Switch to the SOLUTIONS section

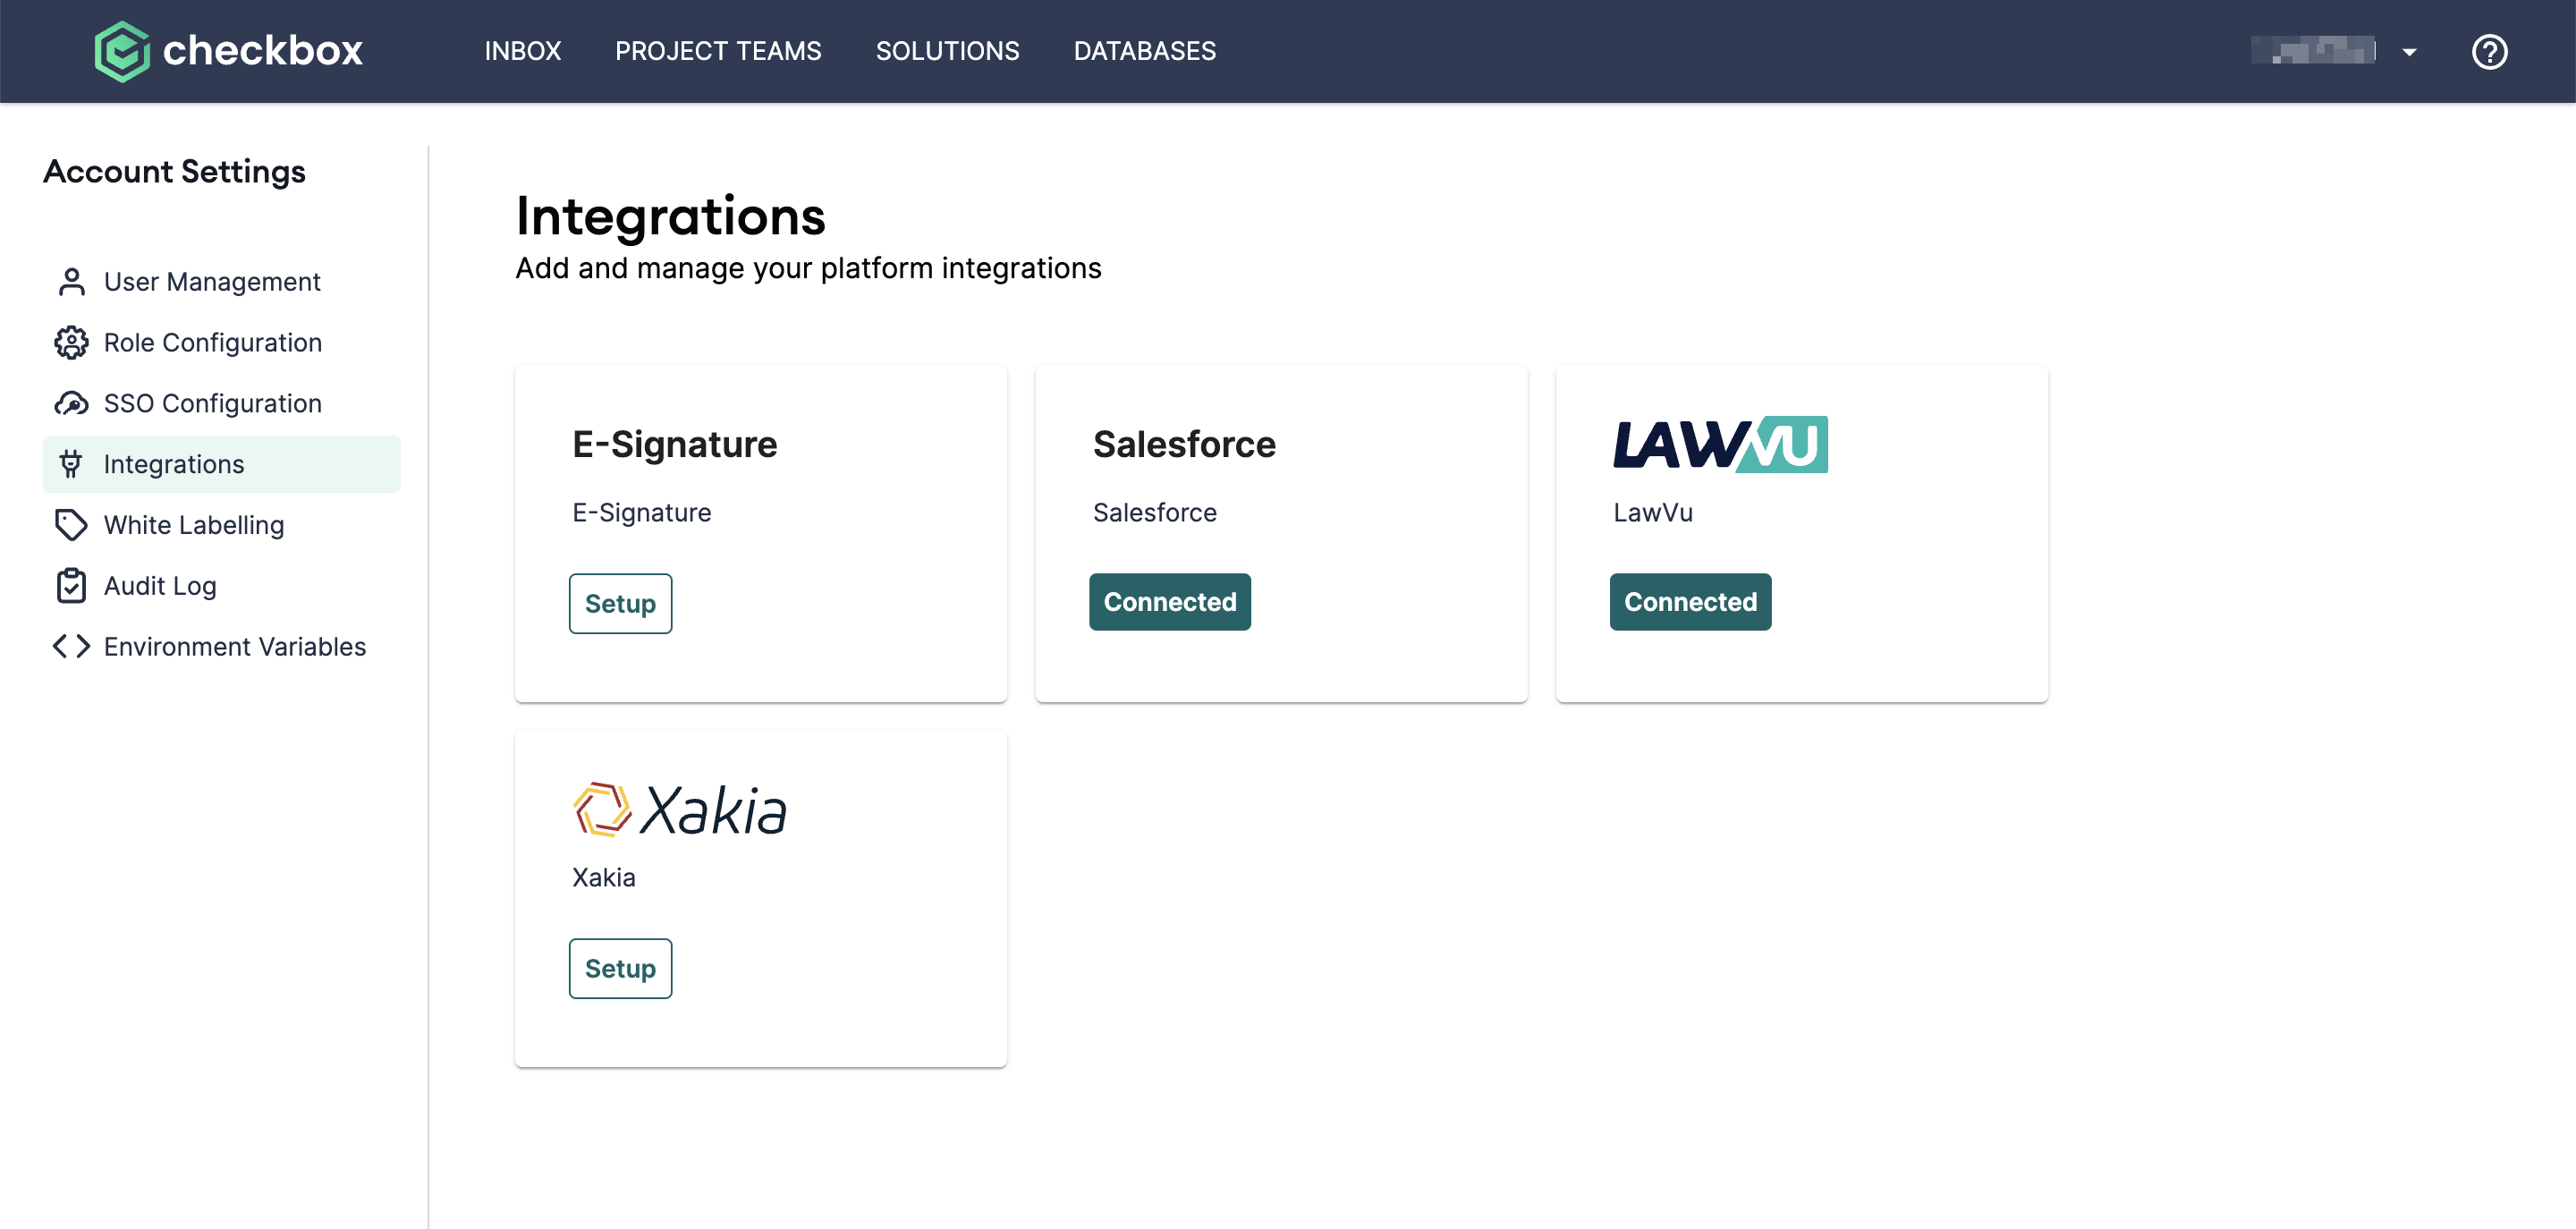point(947,51)
